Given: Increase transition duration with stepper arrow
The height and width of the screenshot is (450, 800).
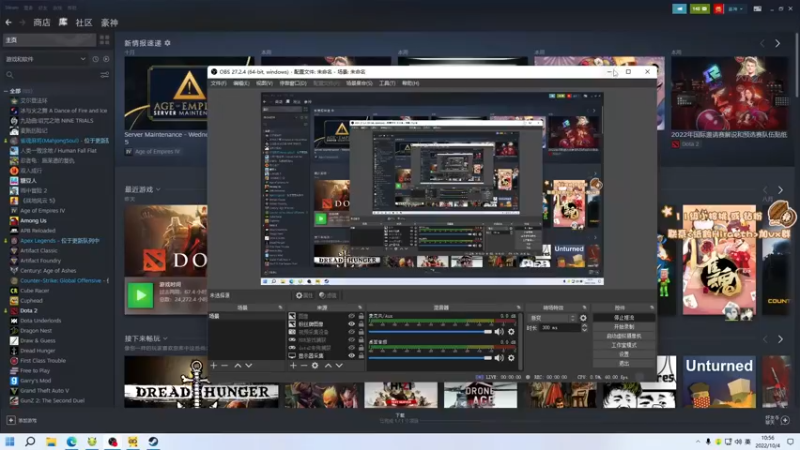Looking at the screenshot, I should coord(584,326).
